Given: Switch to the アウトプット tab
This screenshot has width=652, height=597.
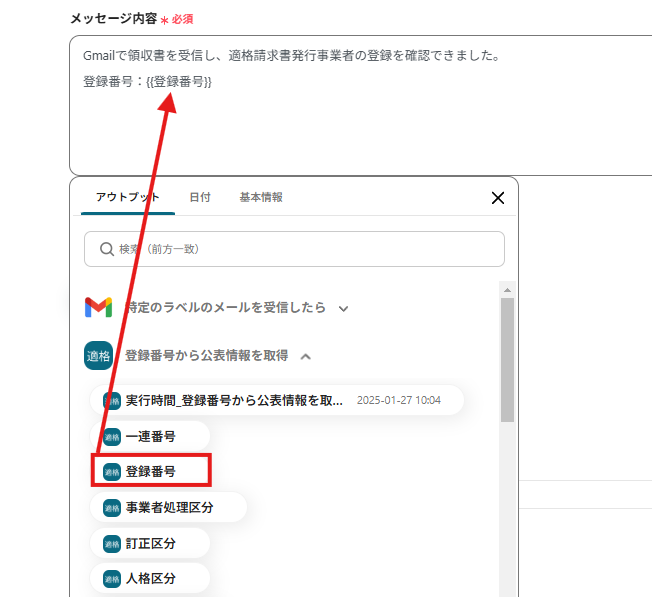Looking at the screenshot, I should pos(128,197).
